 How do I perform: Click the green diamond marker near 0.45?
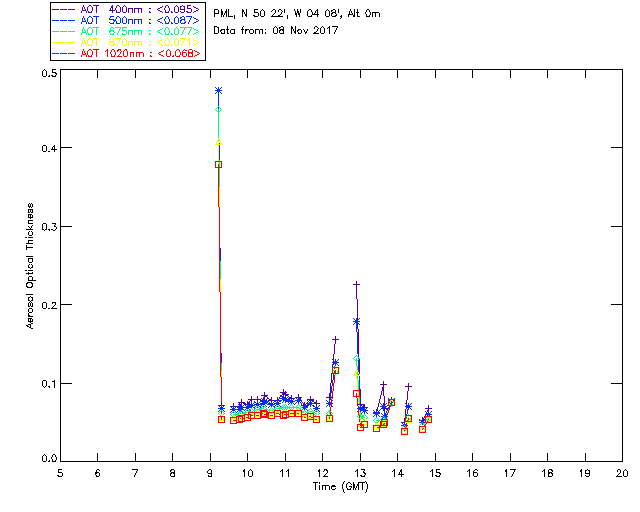[218, 109]
